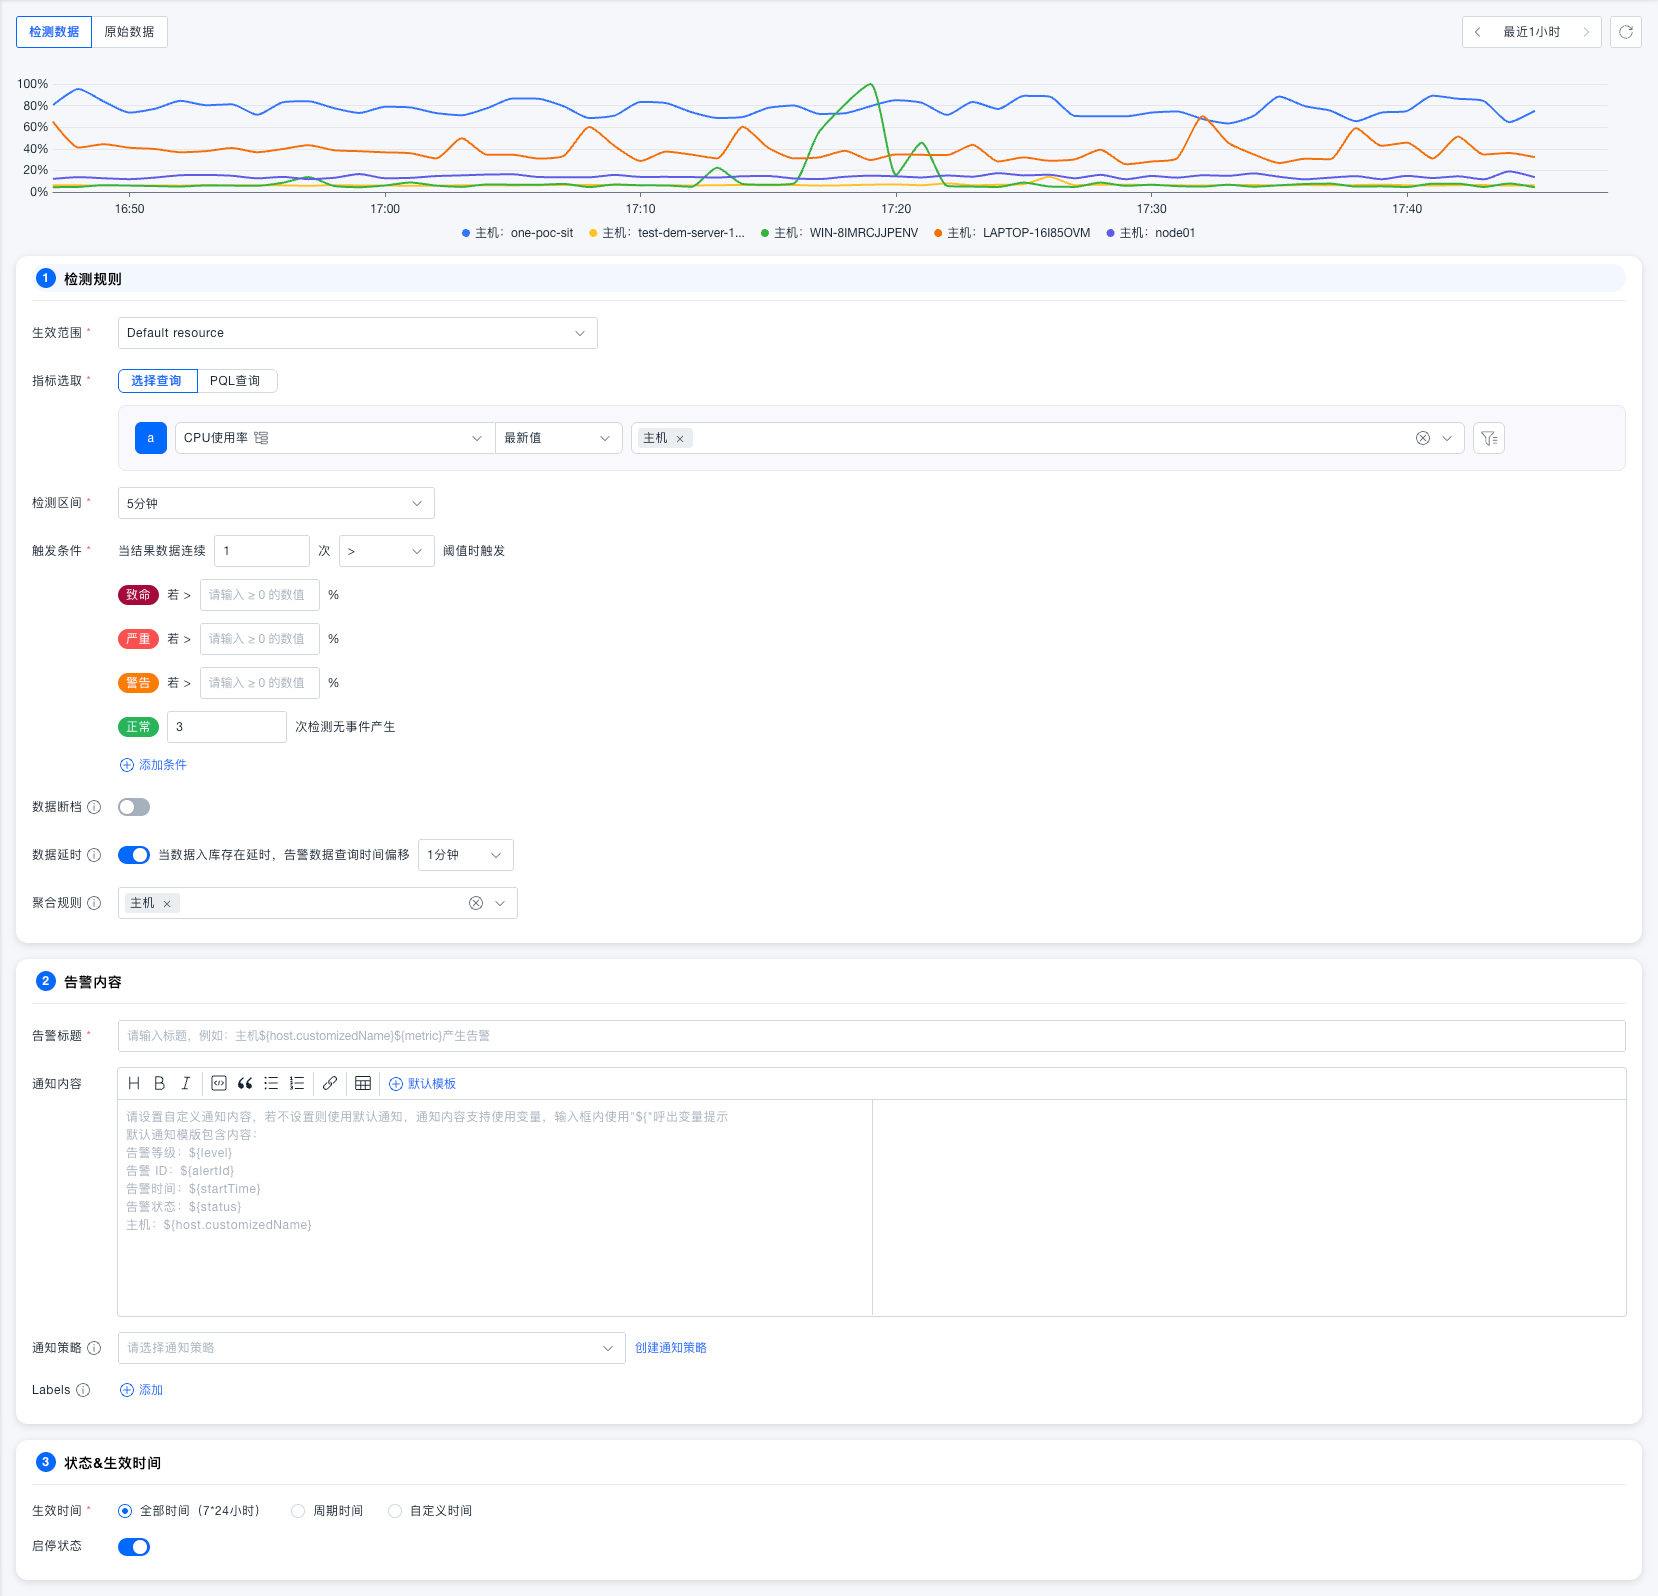
Task: Insert hyperlink in notification editor
Action: pyautogui.click(x=329, y=1083)
